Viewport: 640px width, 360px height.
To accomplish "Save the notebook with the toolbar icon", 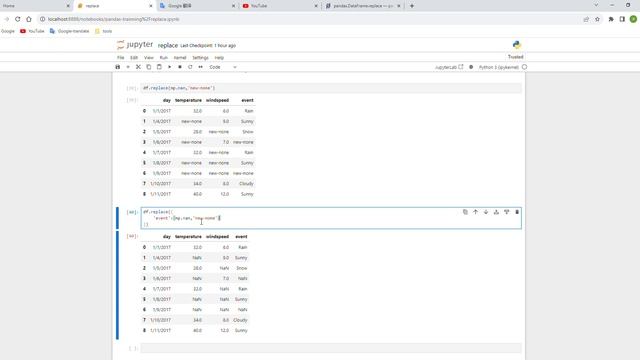I will pyautogui.click(x=118, y=67).
